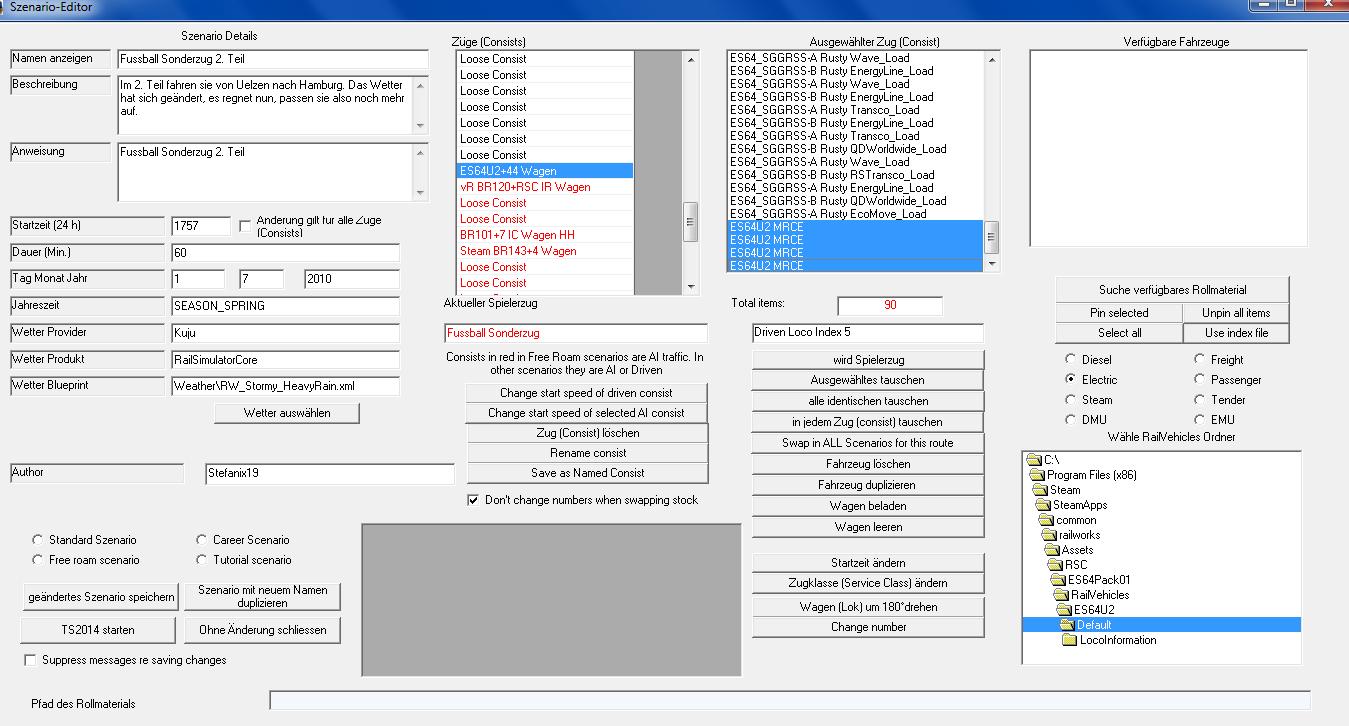Select the RailVehicles folder icon
This screenshot has width=1349, height=726.
pos(1061,595)
